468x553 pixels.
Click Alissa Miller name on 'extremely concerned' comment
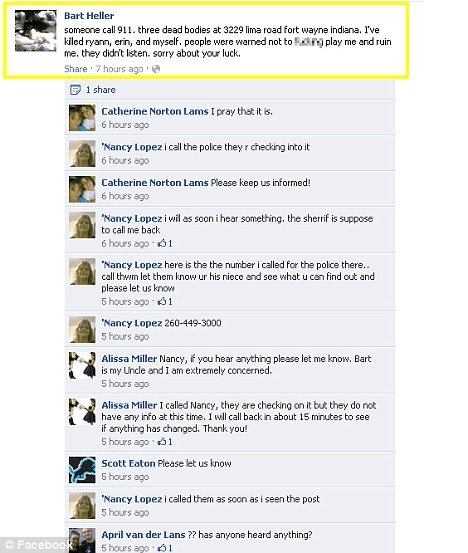coord(129,359)
